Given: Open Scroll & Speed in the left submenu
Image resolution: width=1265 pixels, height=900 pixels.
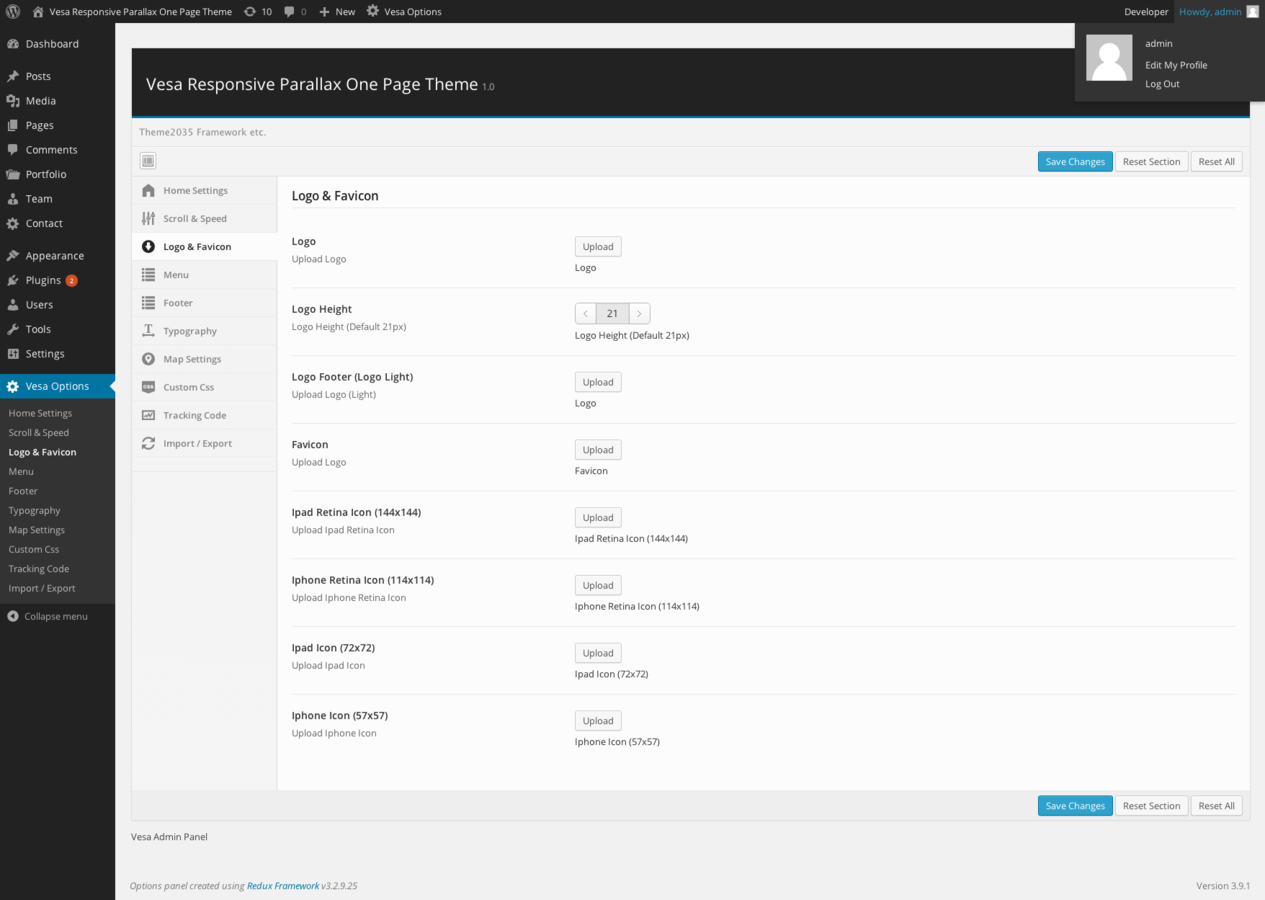Looking at the screenshot, I should 39,433.
